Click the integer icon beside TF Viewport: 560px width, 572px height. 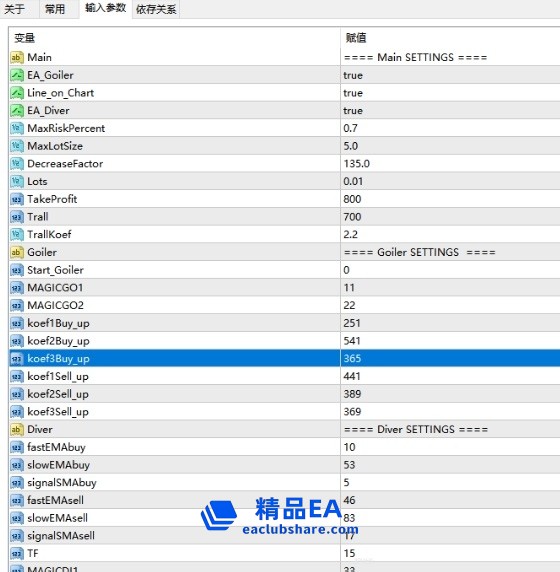click(x=16, y=553)
